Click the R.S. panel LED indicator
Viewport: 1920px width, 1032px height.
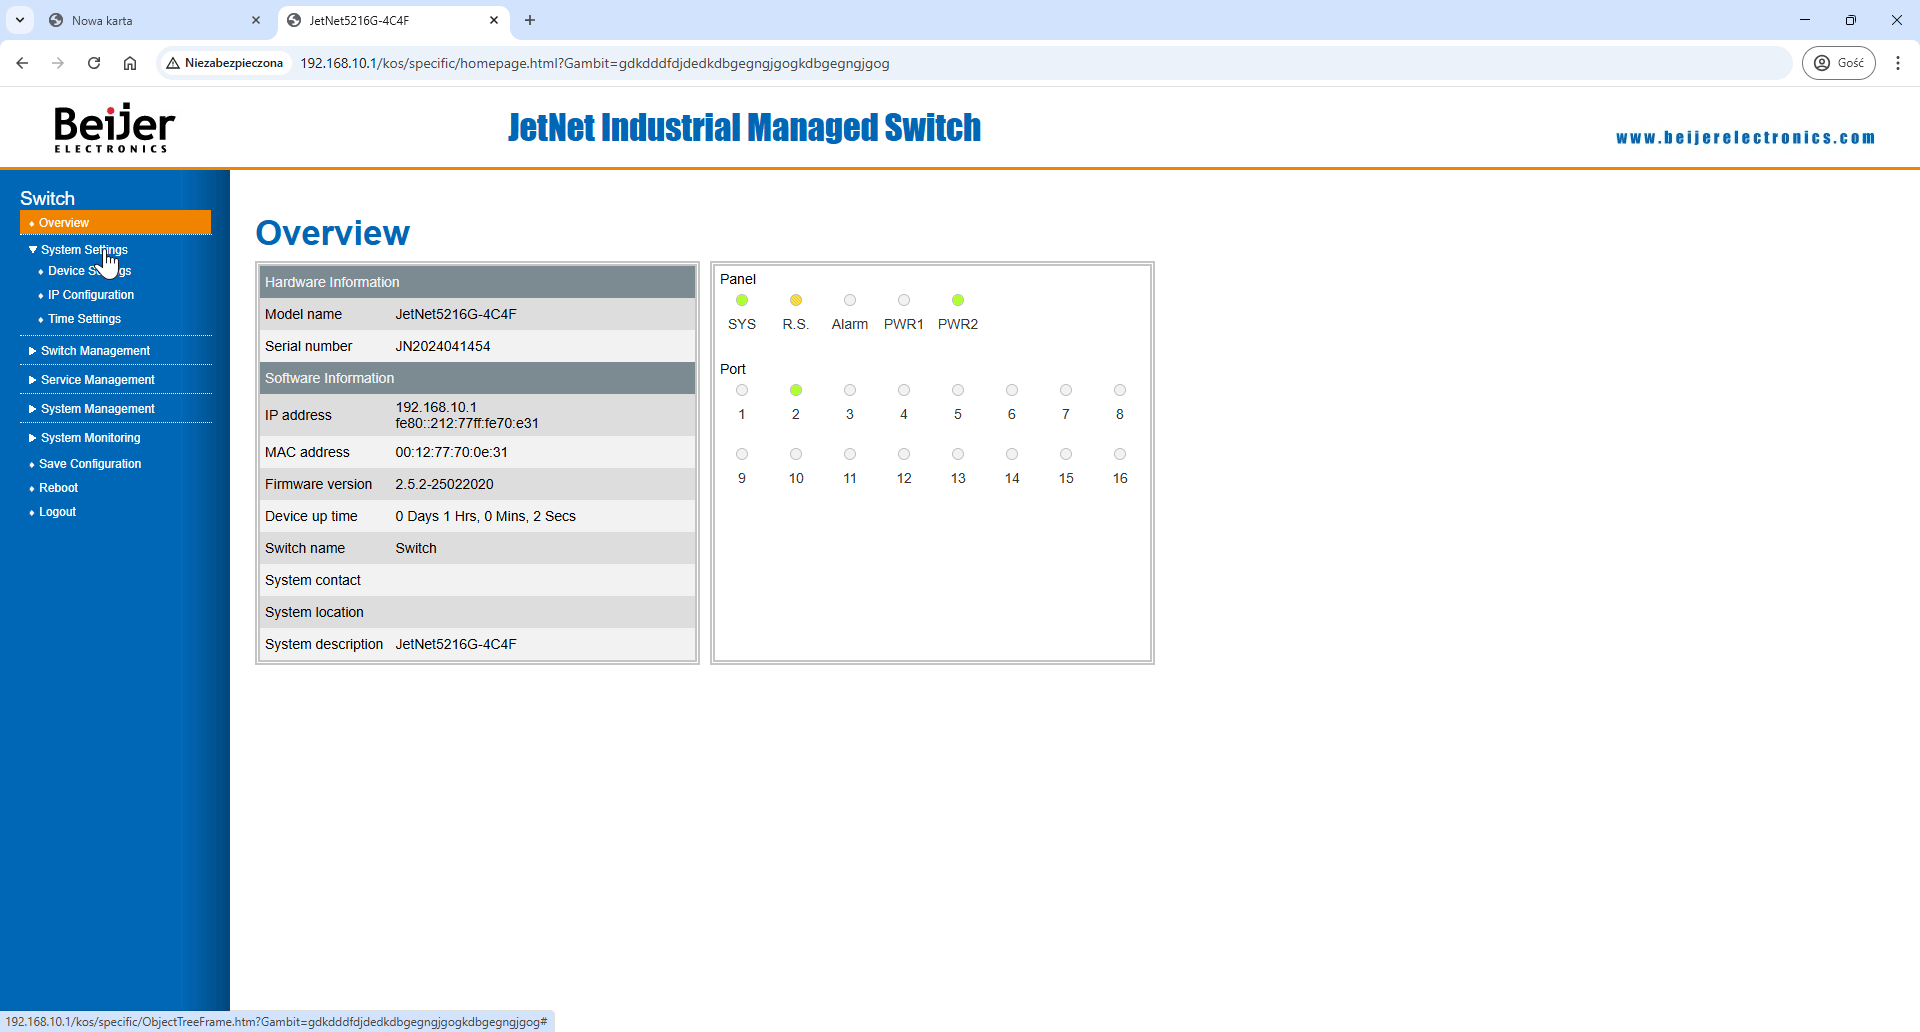click(796, 300)
